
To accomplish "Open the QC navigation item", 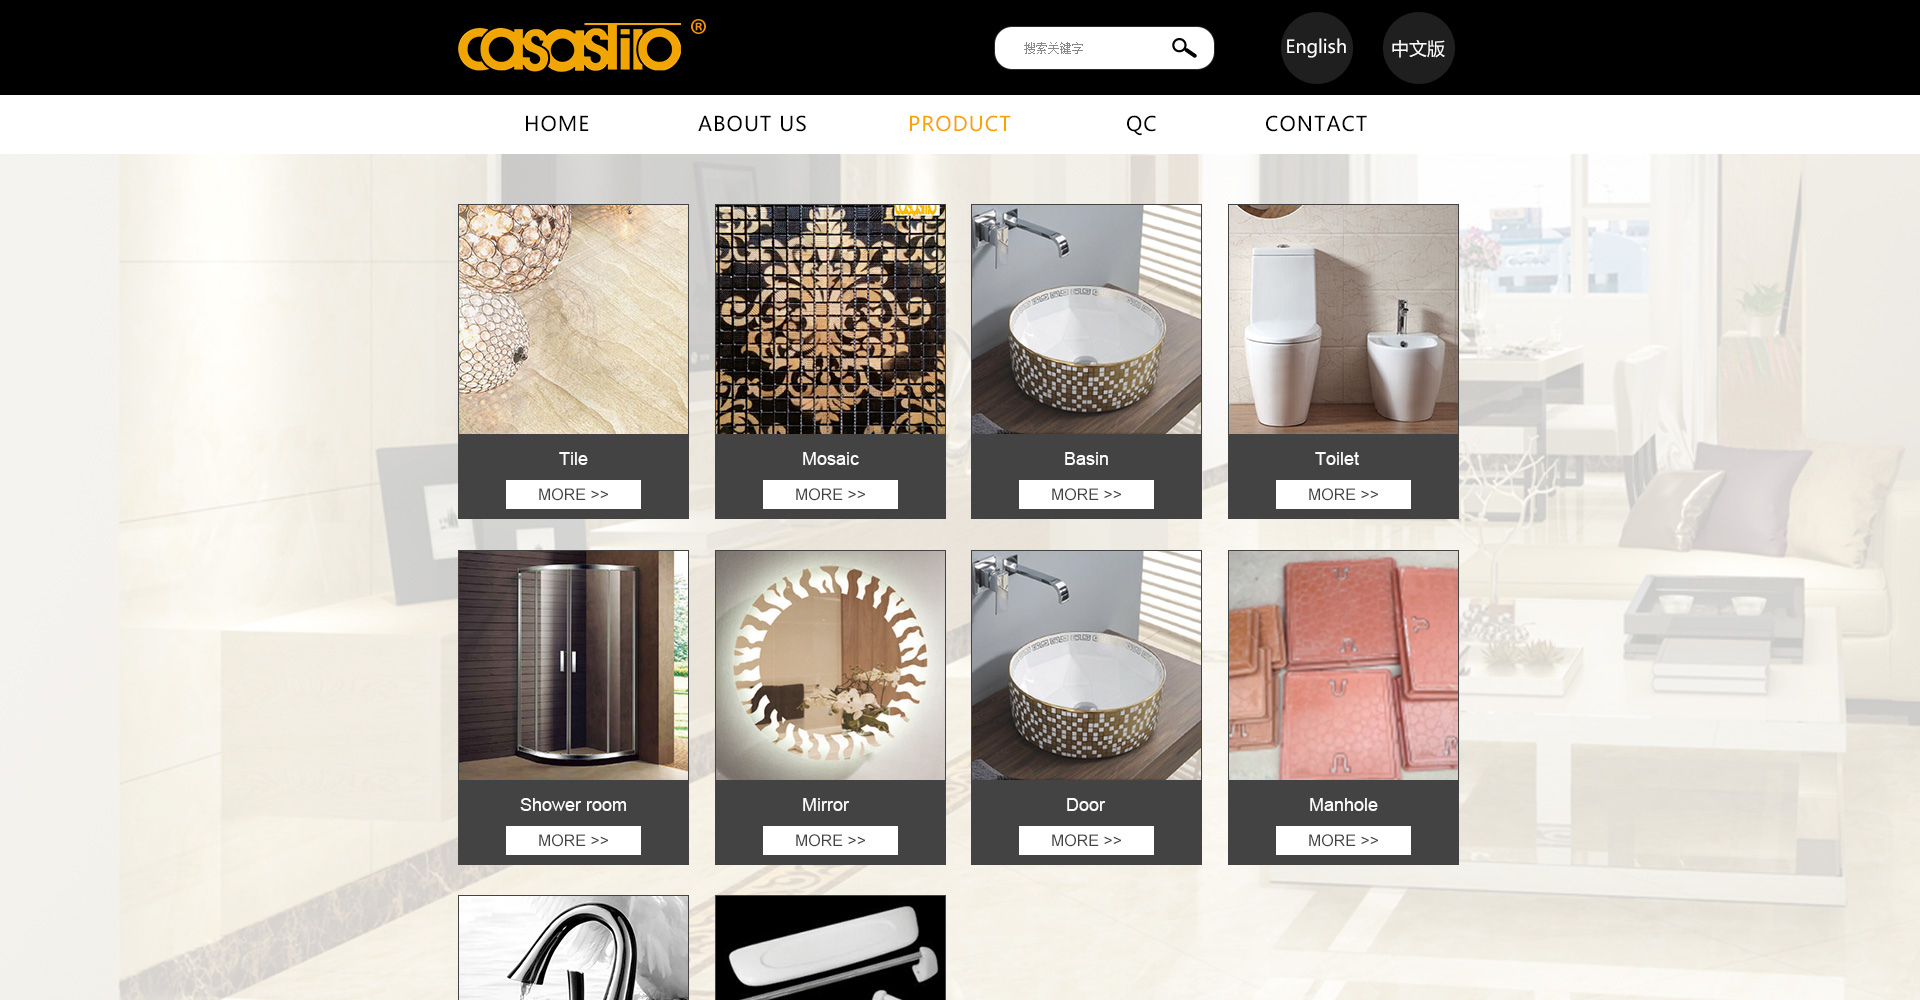I will pyautogui.click(x=1141, y=124).
